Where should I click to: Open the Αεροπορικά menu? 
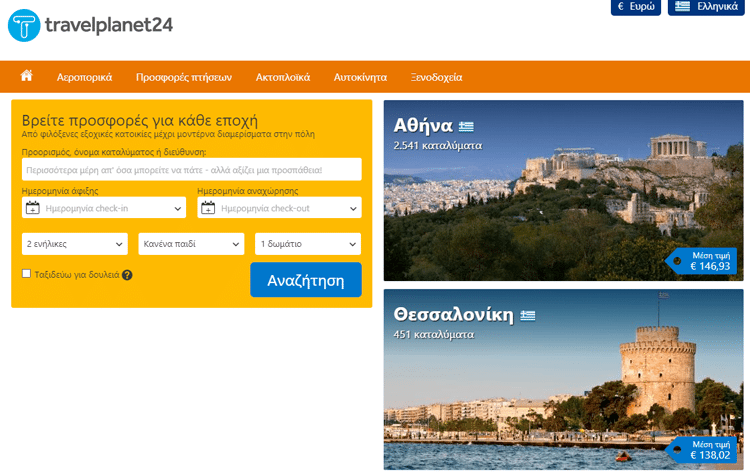coord(85,77)
